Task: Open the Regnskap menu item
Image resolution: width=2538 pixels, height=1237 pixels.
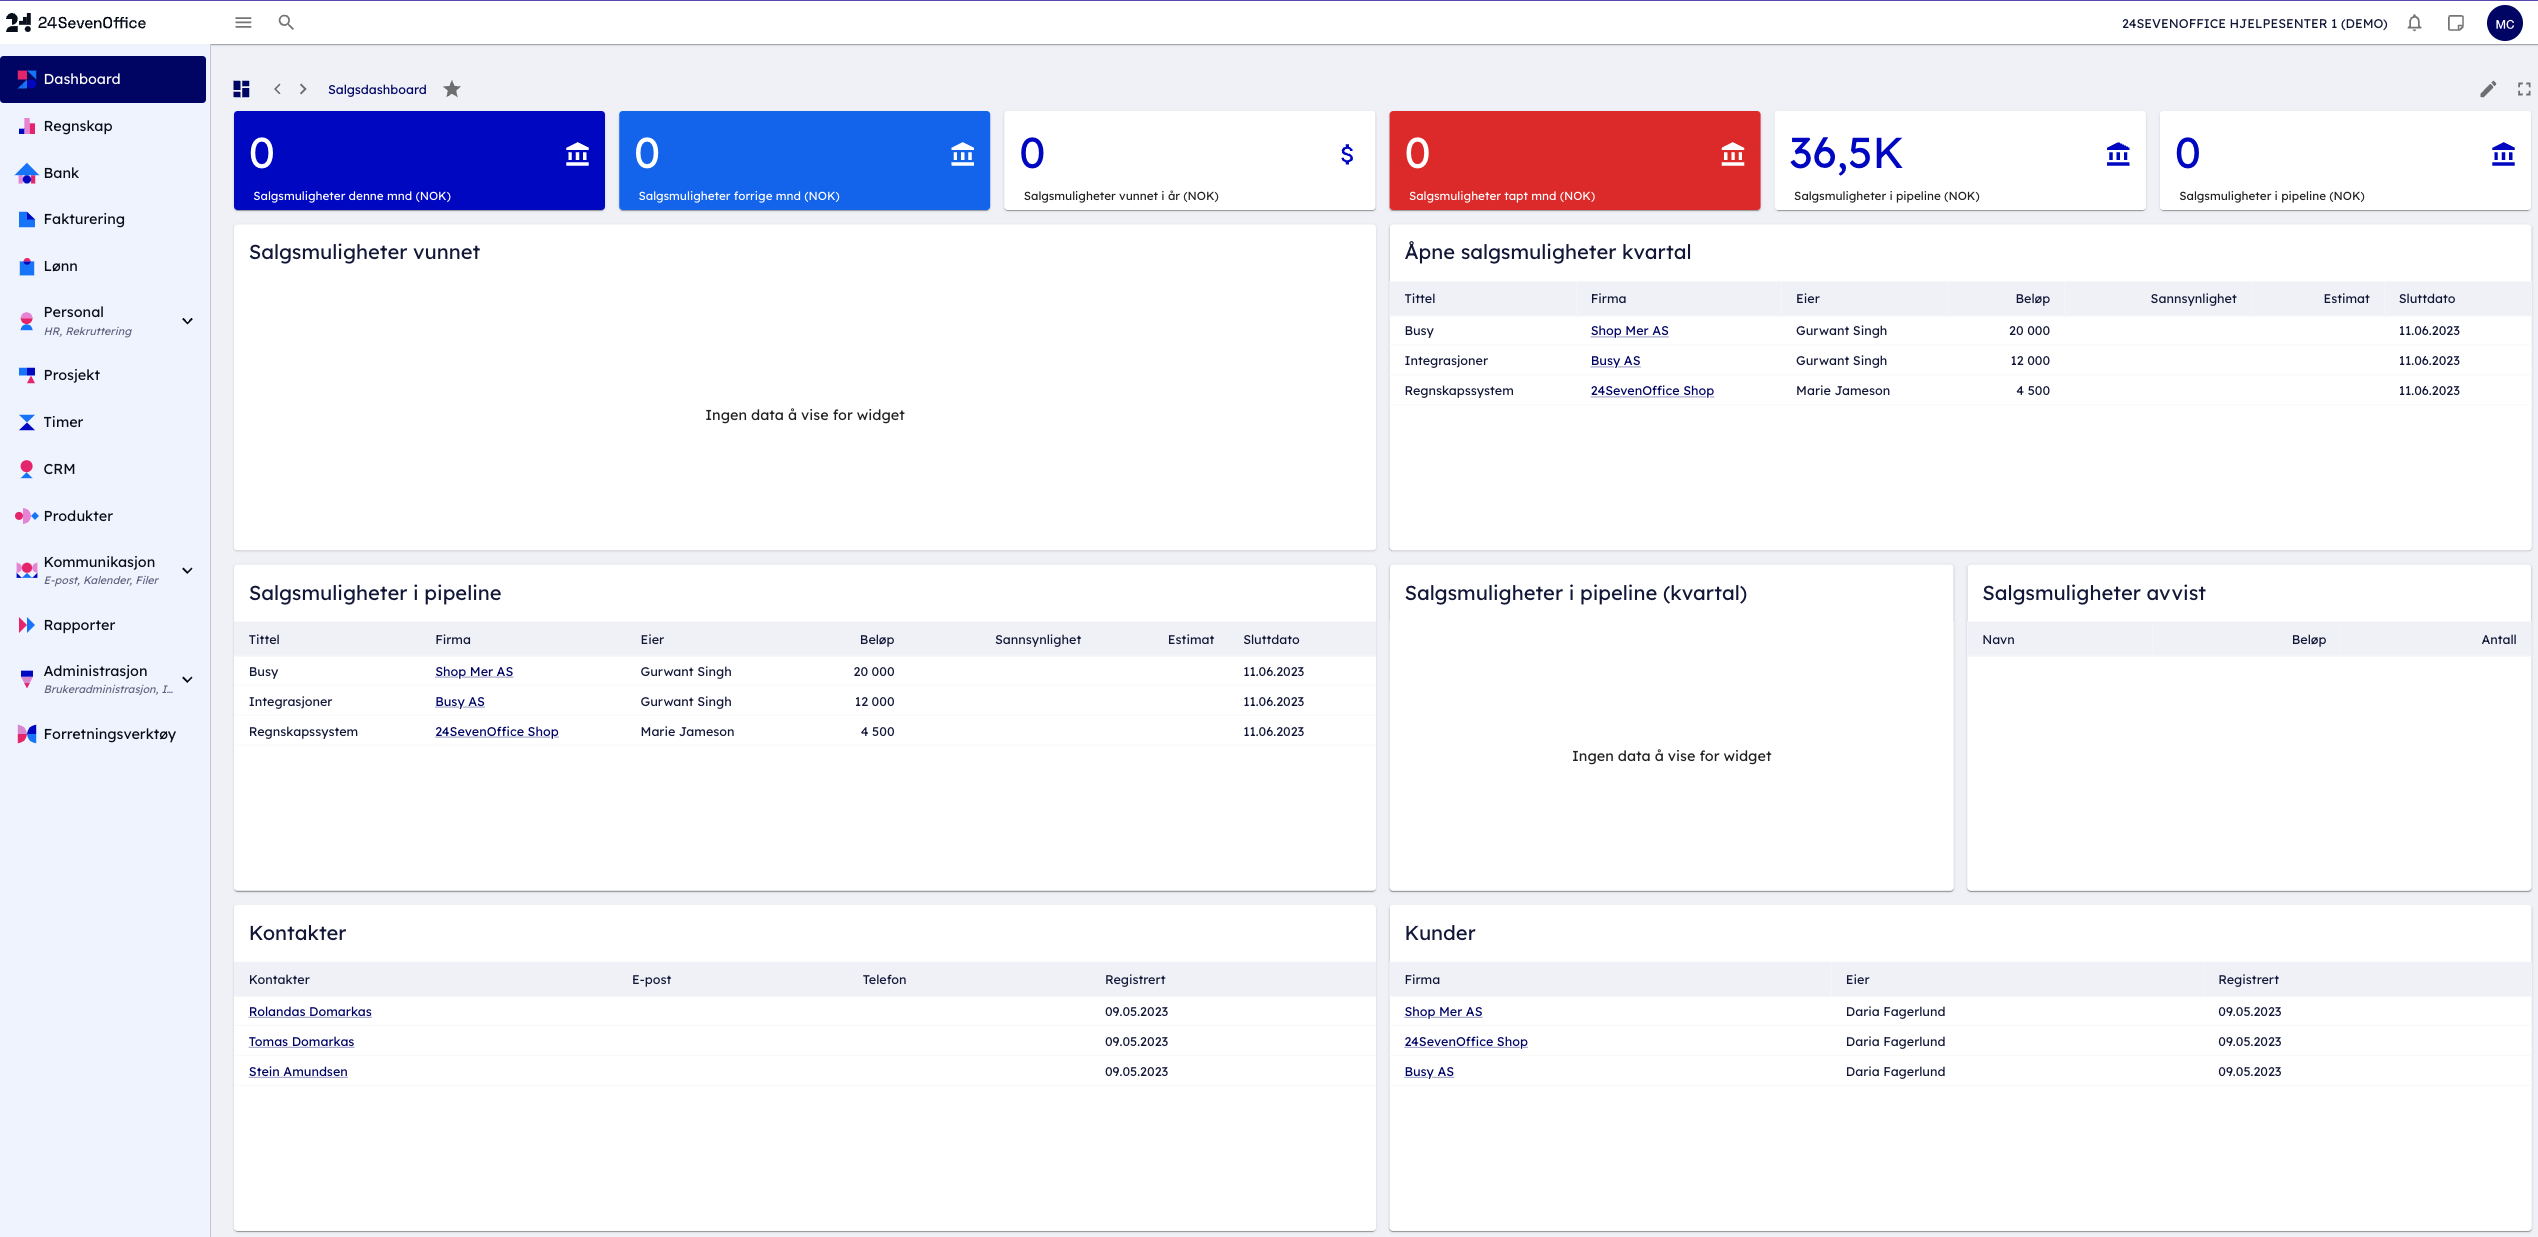Action: (x=78, y=126)
